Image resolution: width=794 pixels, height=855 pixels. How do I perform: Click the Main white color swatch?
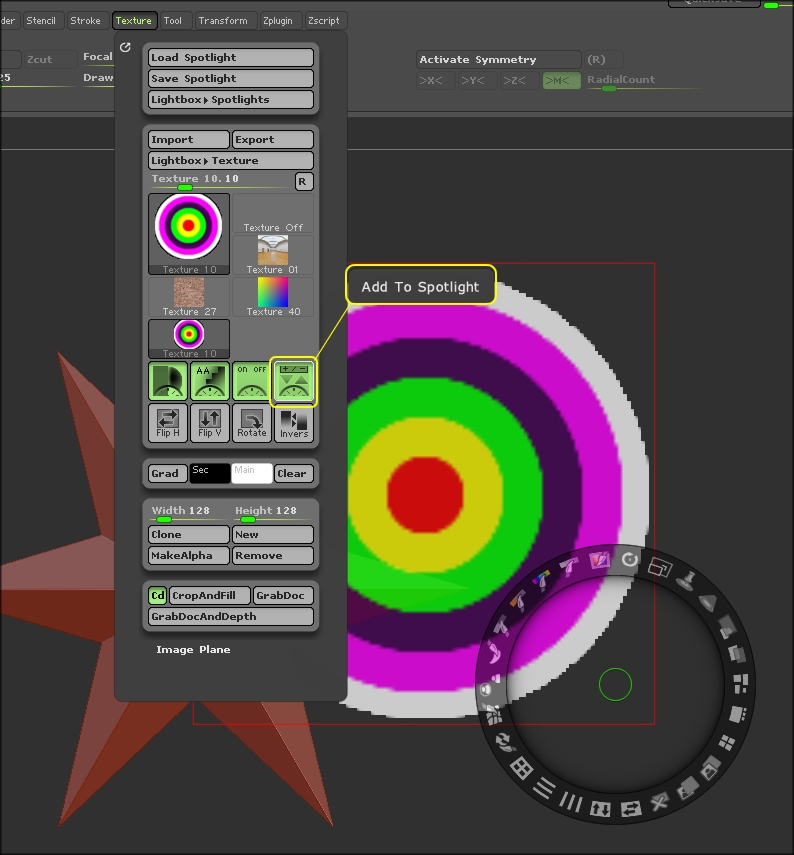(252, 473)
